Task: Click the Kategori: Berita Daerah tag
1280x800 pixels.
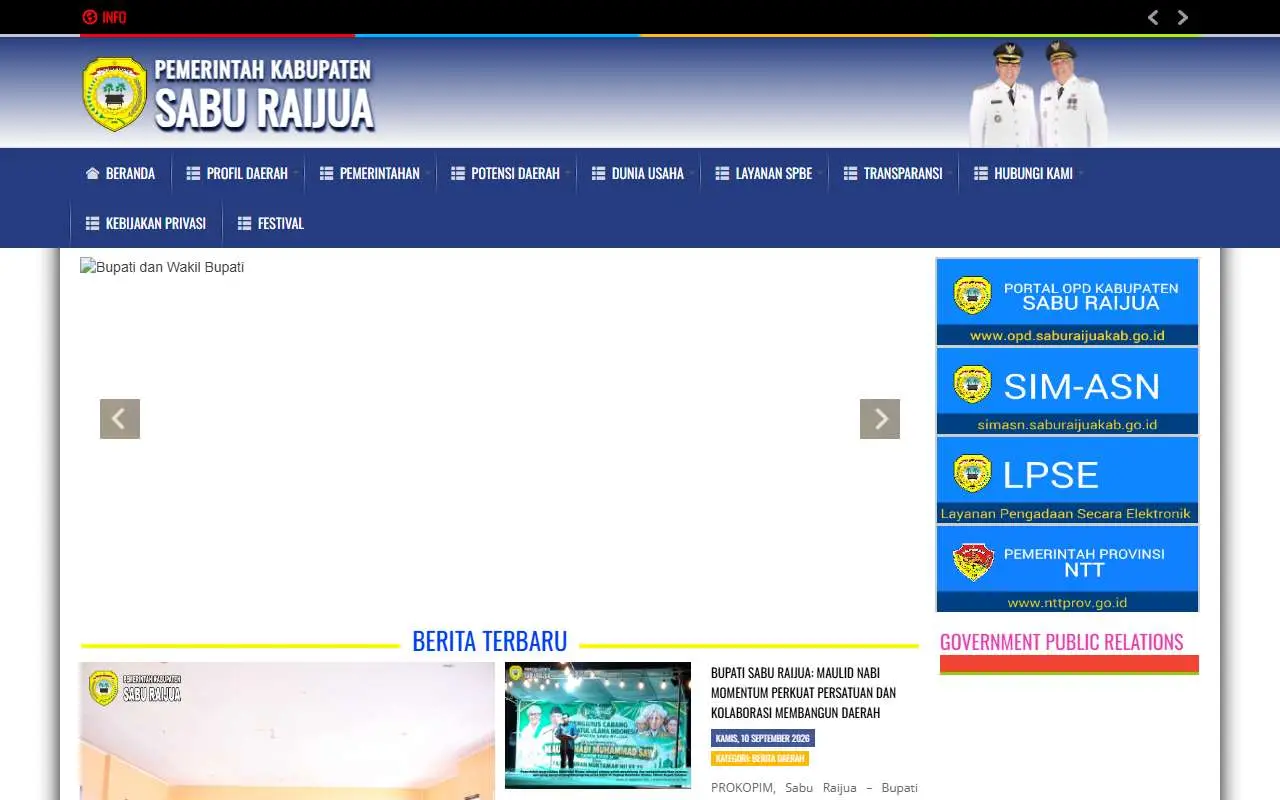Action: pyautogui.click(x=760, y=759)
